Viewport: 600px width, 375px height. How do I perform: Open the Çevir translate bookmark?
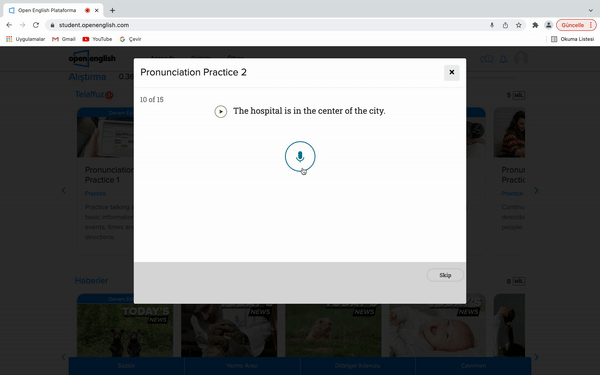point(130,39)
